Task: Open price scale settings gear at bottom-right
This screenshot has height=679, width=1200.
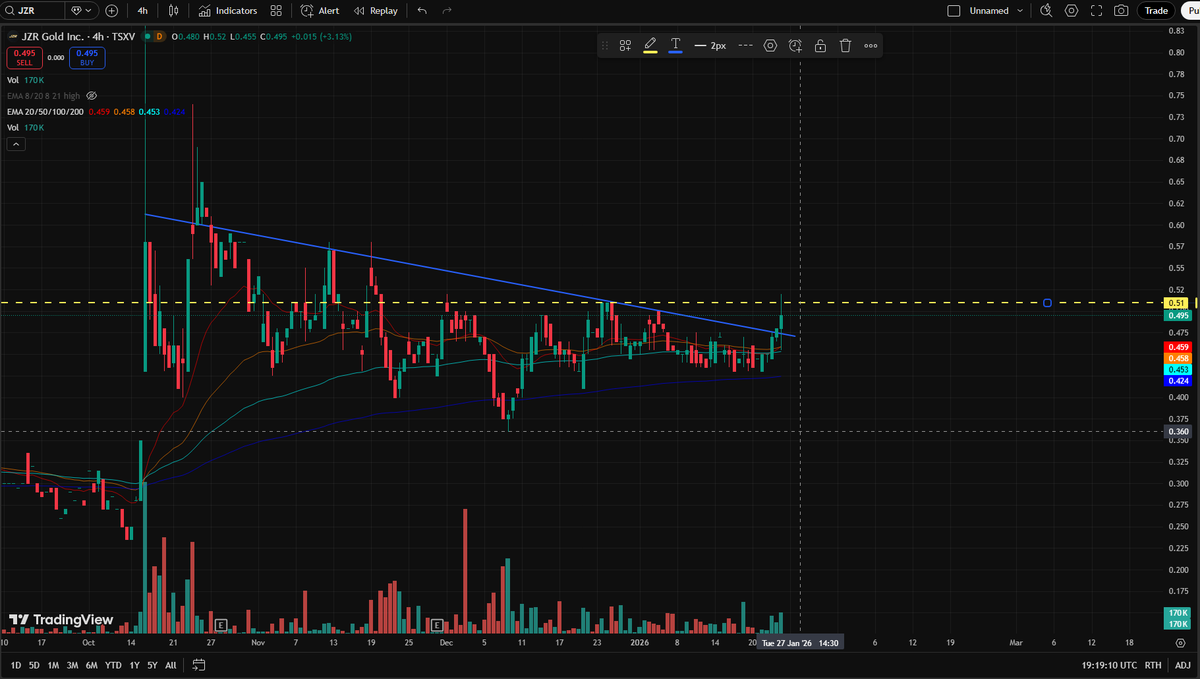Action: (1181, 642)
